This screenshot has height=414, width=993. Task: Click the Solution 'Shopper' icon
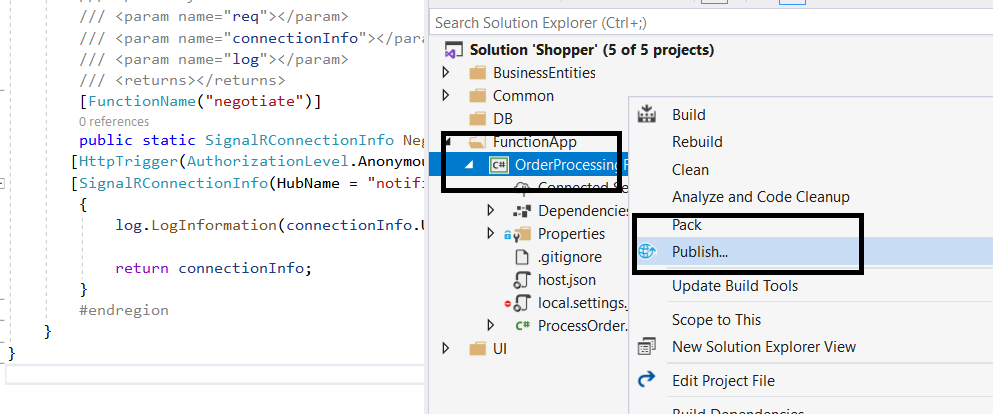(454, 50)
